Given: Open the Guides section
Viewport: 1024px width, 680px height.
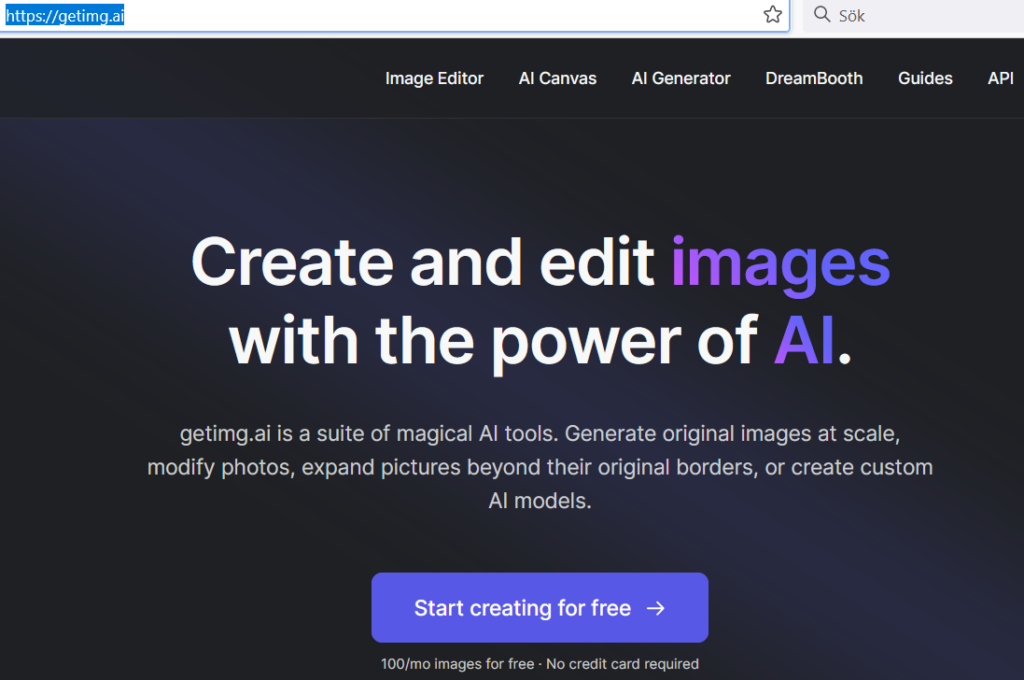Looking at the screenshot, I should (925, 78).
